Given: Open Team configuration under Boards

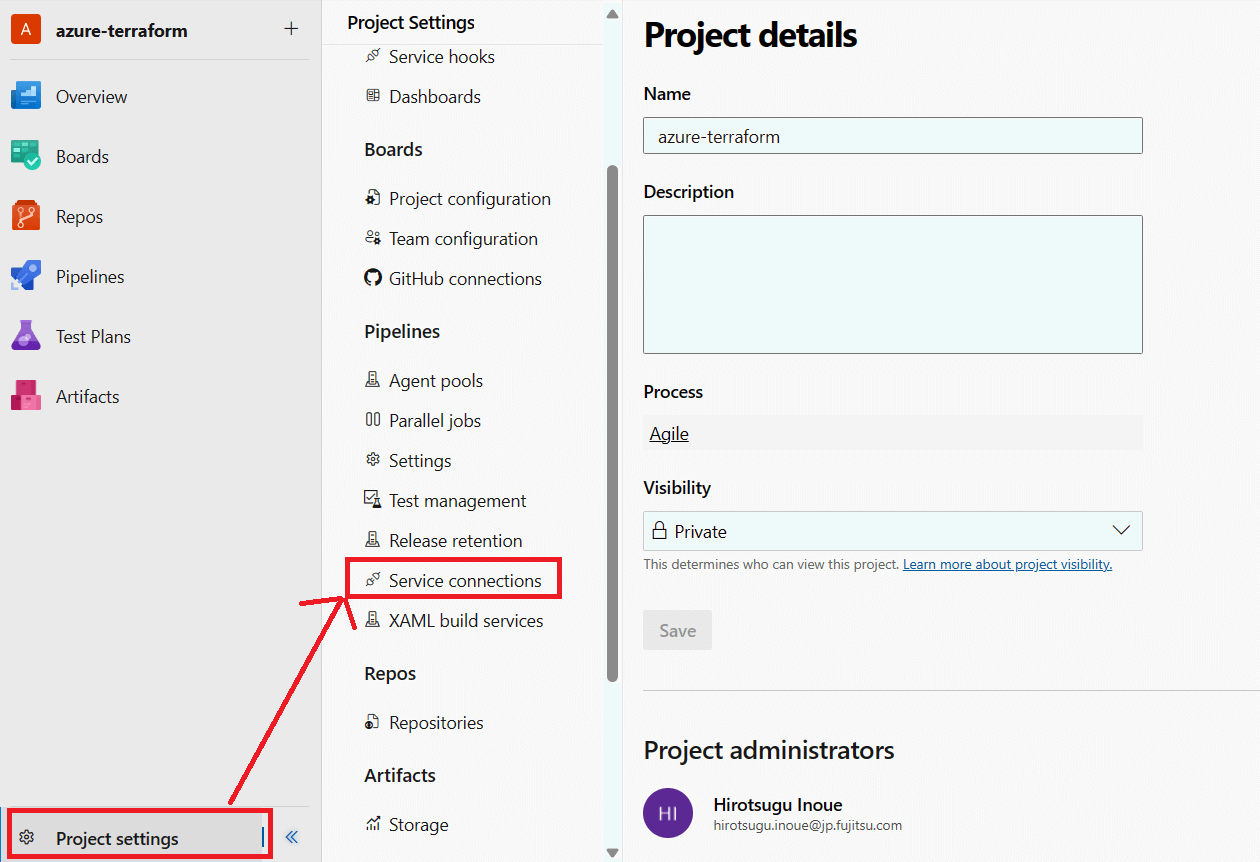Looking at the screenshot, I should click(x=462, y=238).
